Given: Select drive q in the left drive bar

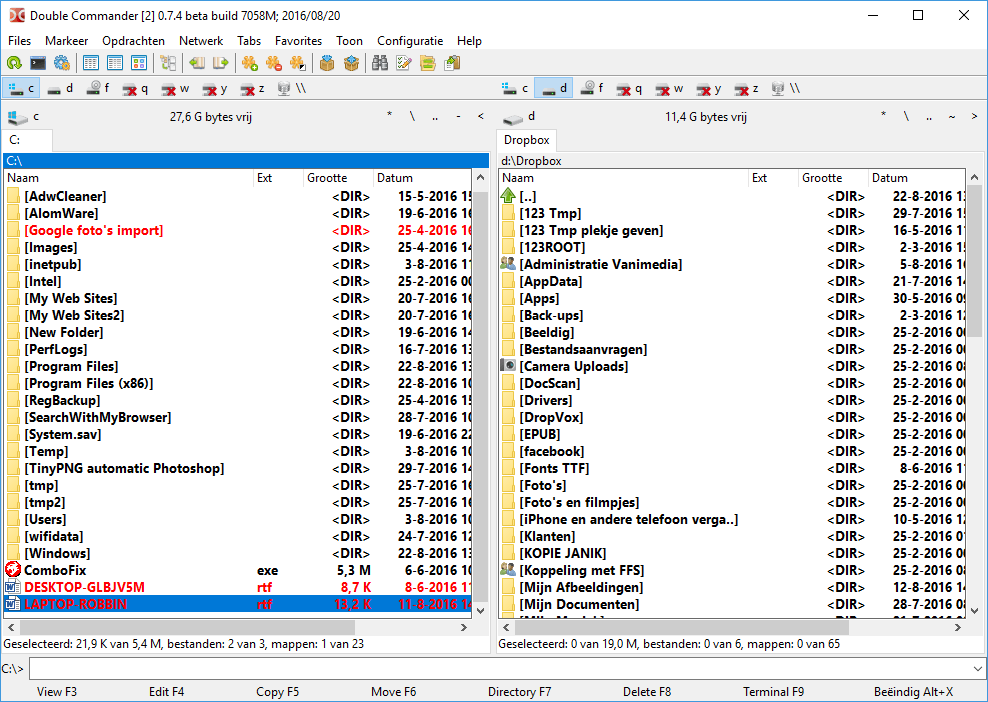Looking at the screenshot, I should 136,88.
